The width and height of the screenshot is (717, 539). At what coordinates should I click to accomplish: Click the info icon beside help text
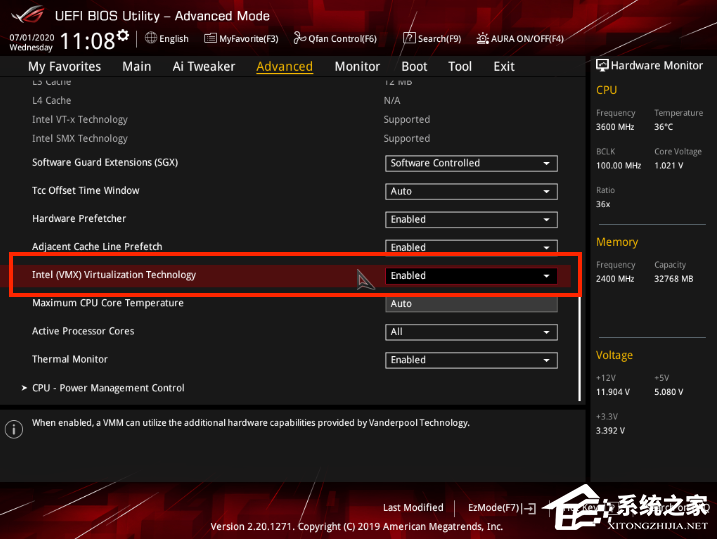(14, 429)
